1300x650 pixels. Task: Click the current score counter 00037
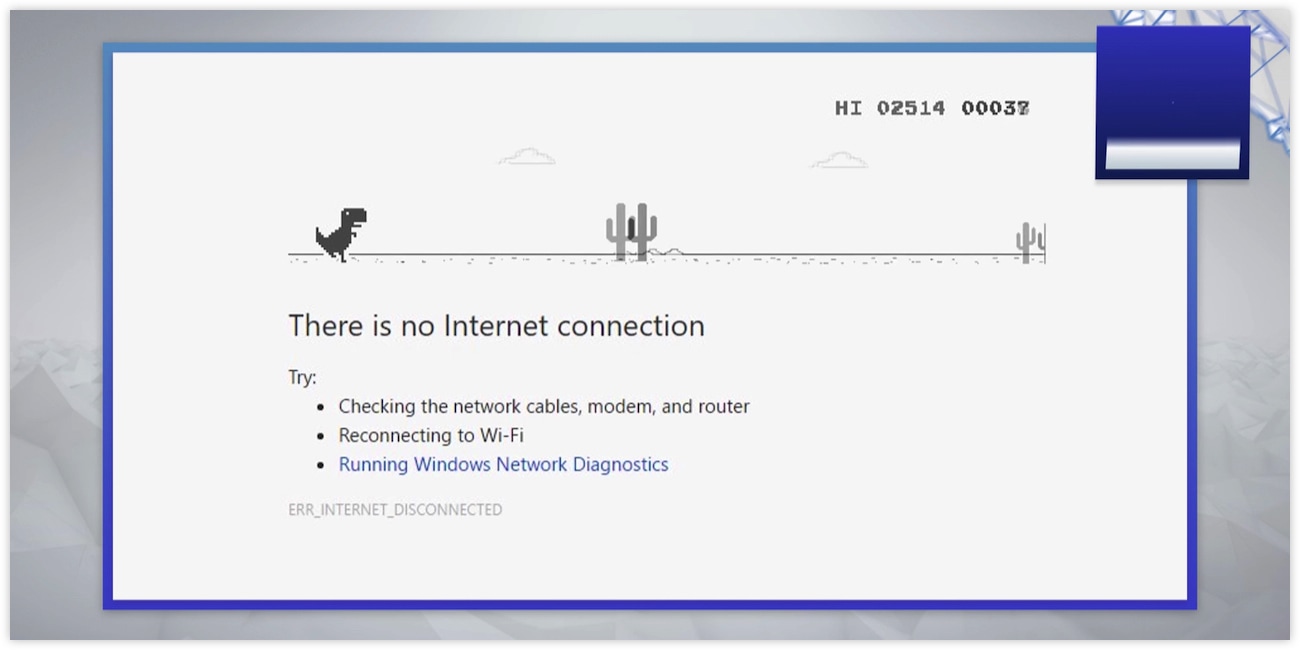click(995, 108)
